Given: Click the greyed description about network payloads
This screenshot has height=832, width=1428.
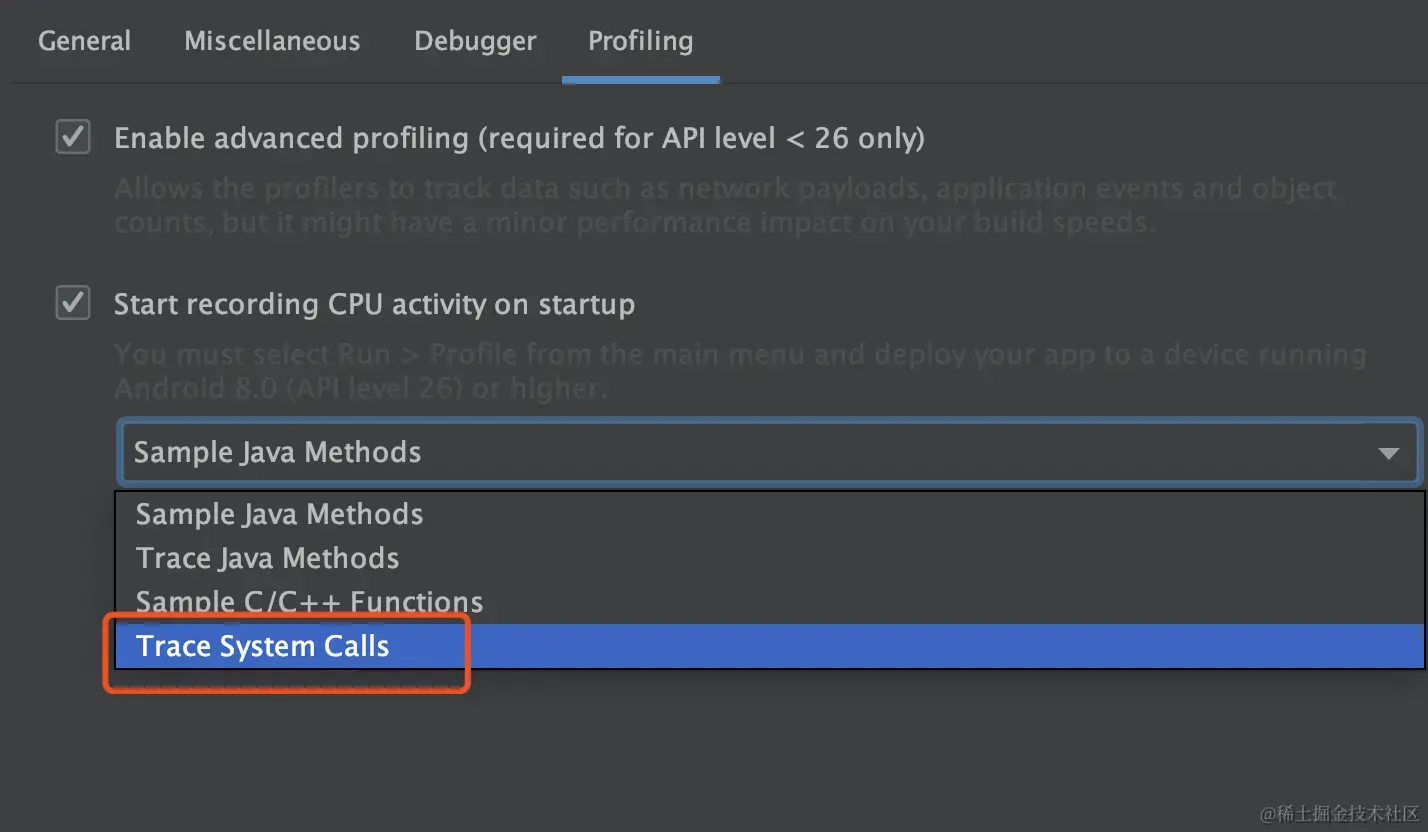Looking at the screenshot, I should (x=724, y=205).
